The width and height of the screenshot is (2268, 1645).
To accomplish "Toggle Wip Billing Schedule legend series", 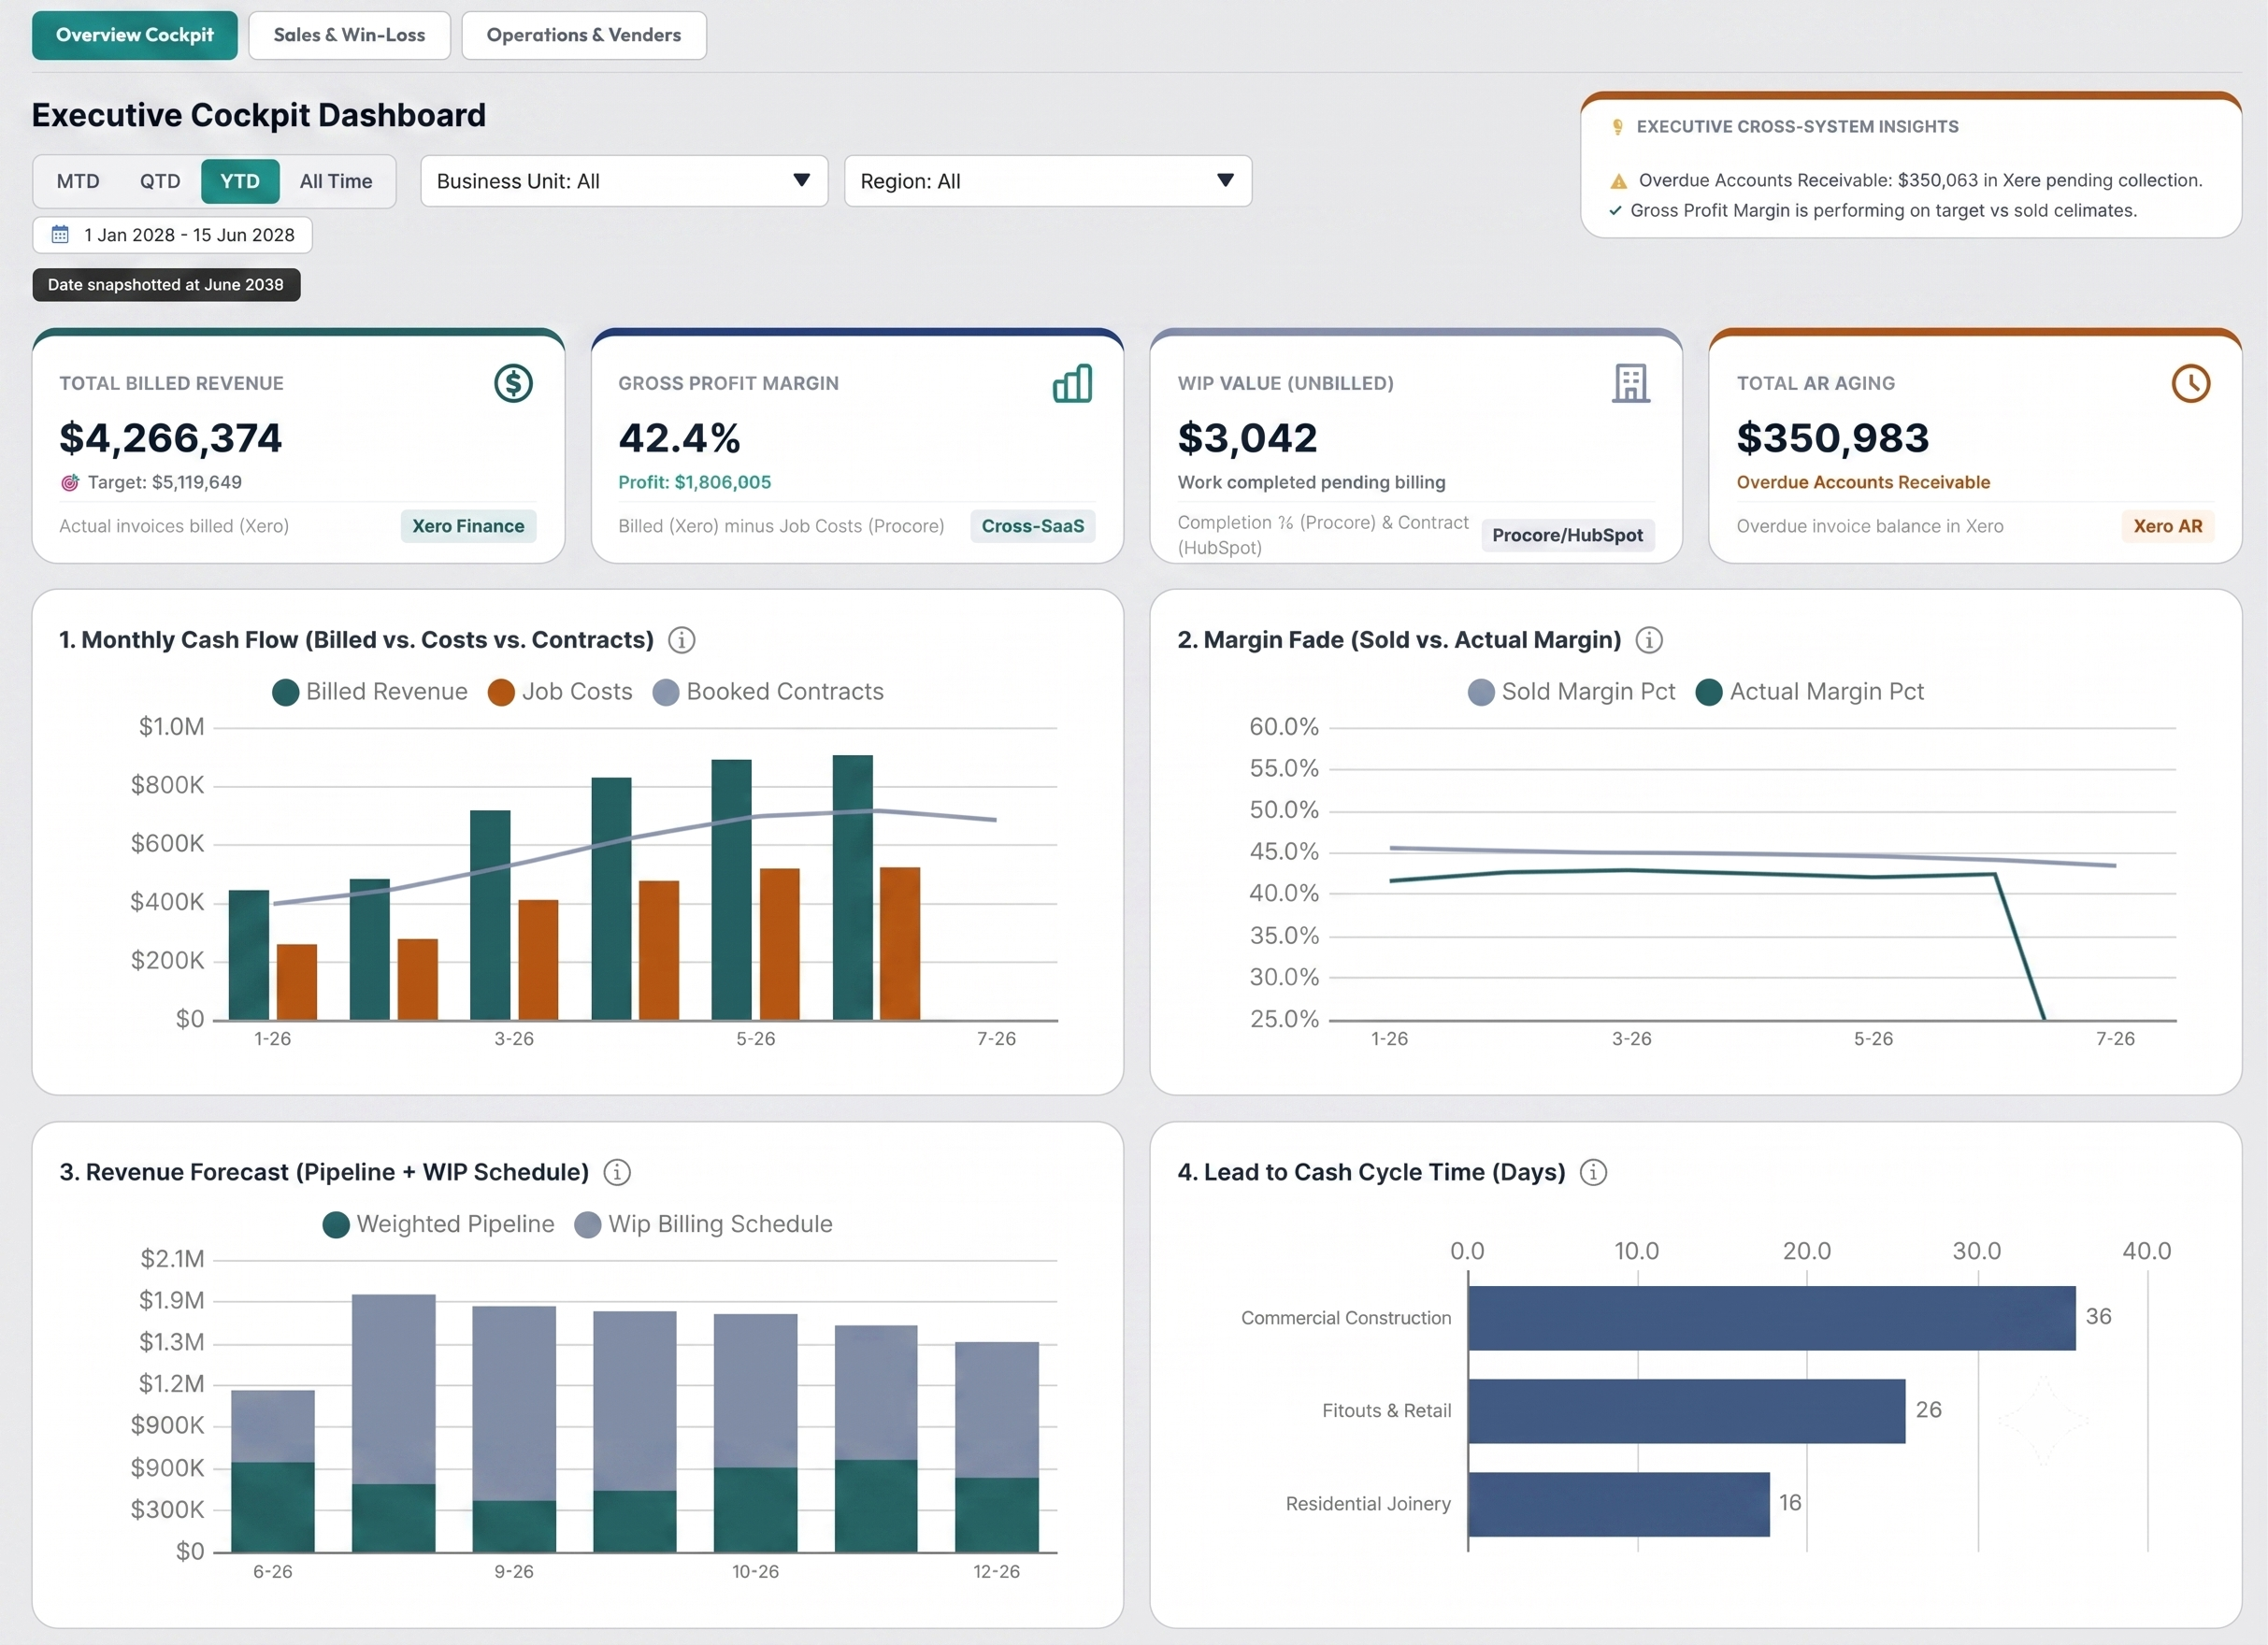I will coord(703,1224).
